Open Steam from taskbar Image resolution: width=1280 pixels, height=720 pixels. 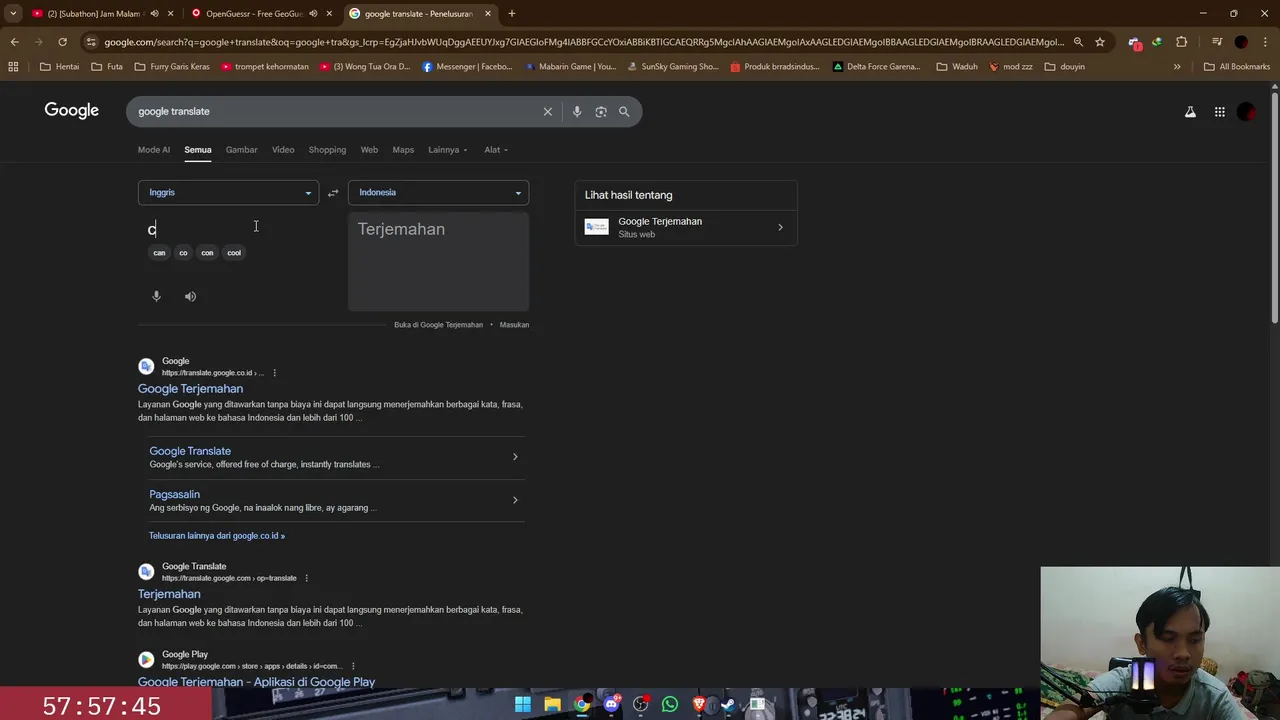click(x=728, y=704)
